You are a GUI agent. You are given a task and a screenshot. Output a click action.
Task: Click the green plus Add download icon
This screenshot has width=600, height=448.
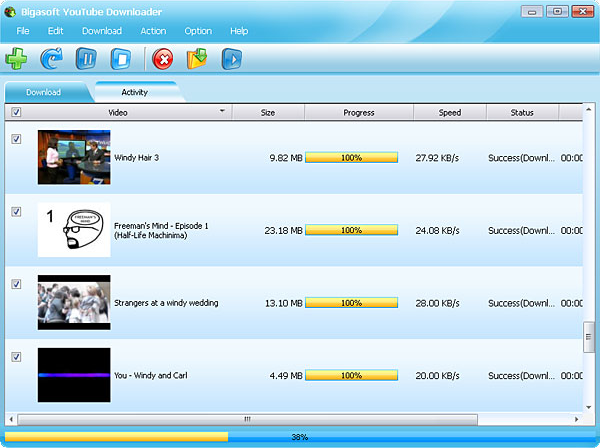pos(16,59)
